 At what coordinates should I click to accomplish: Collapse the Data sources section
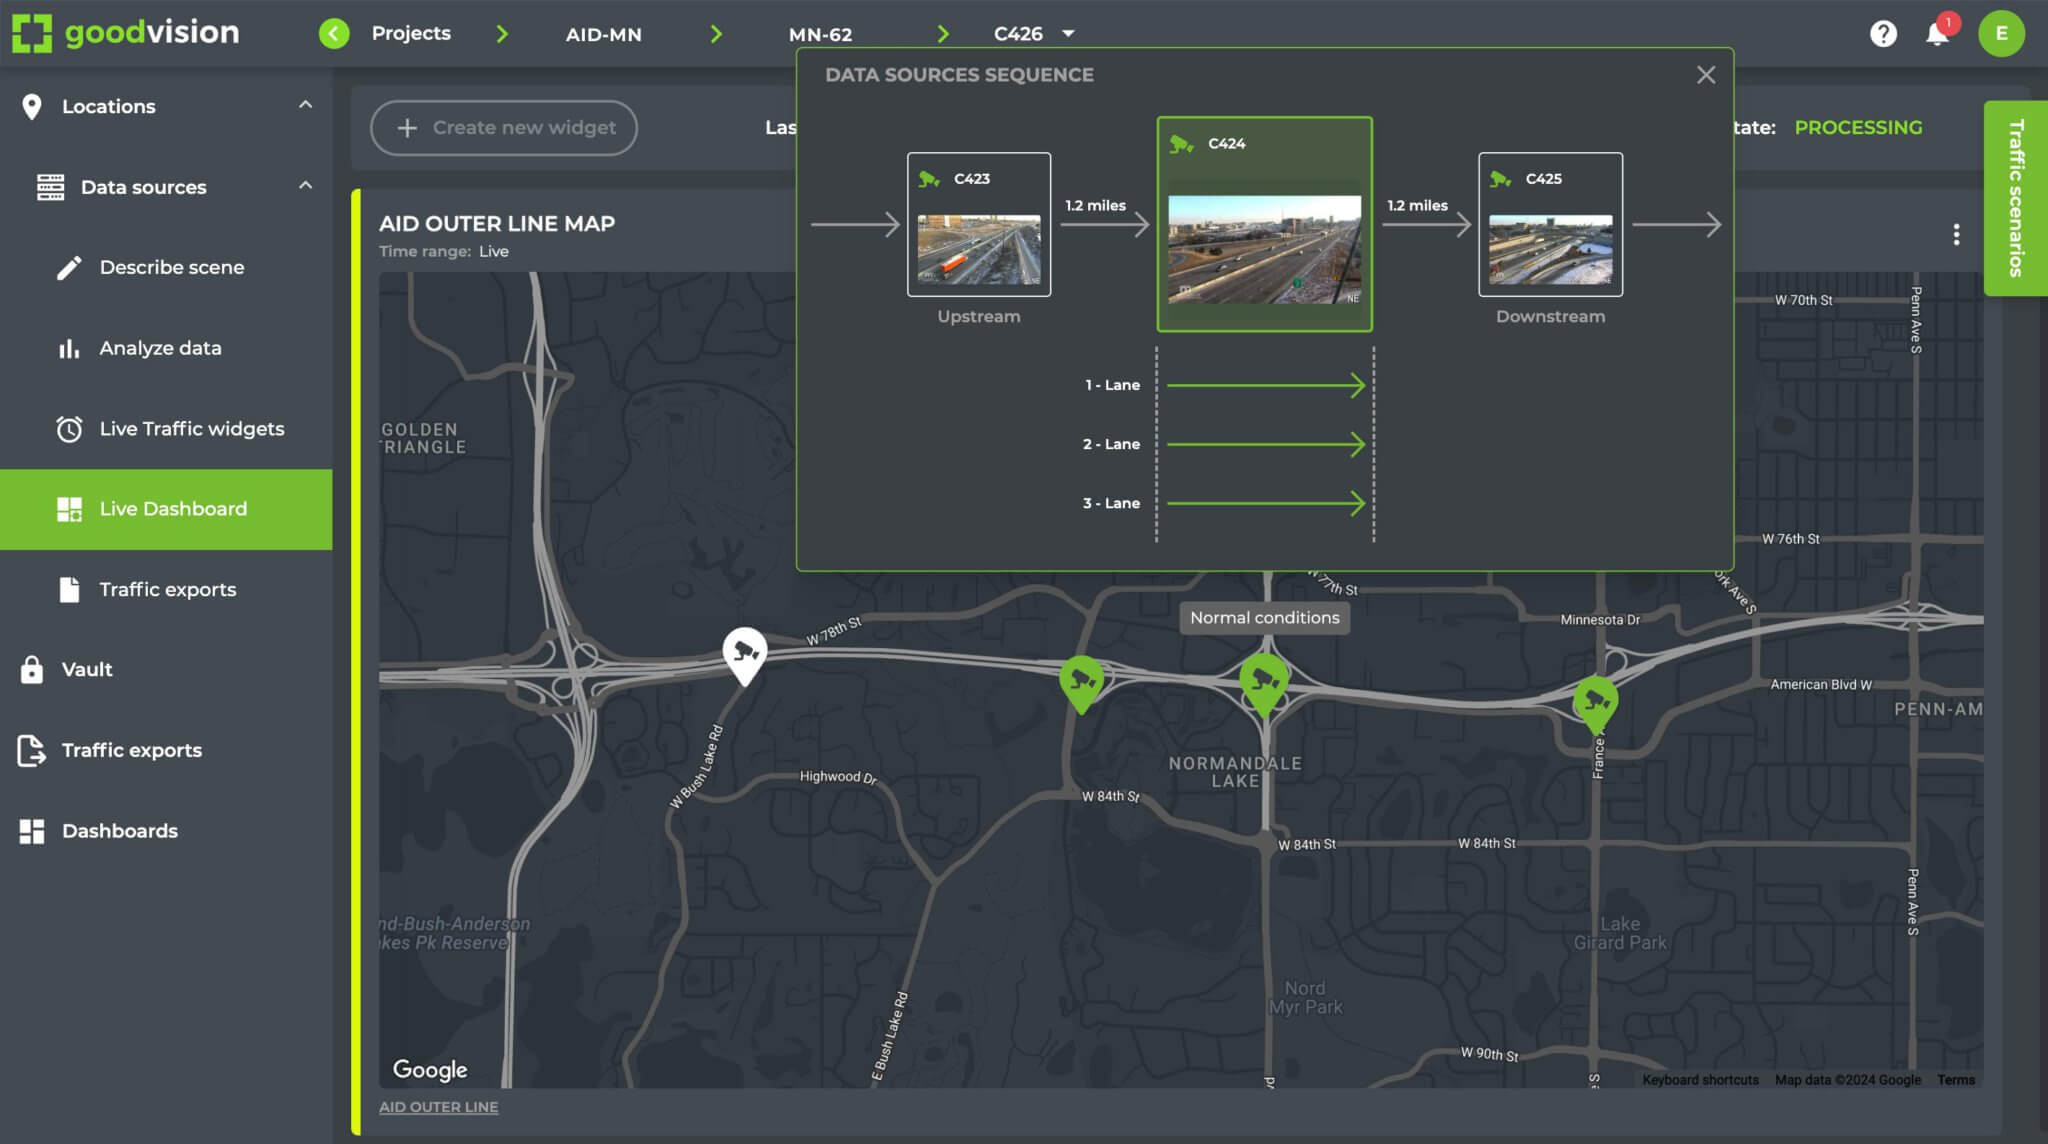pos(306,184)
